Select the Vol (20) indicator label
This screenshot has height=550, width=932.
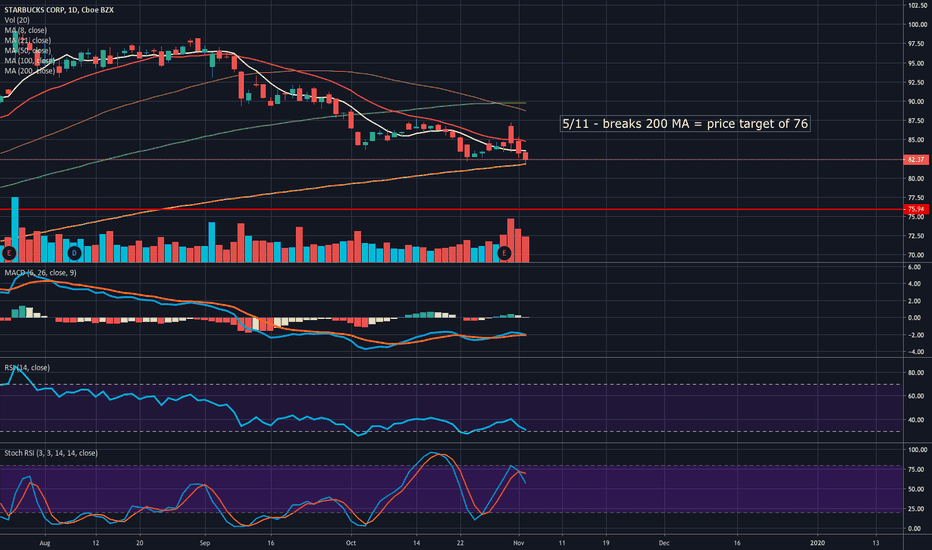pyautogui.click(x=17, y=20)
